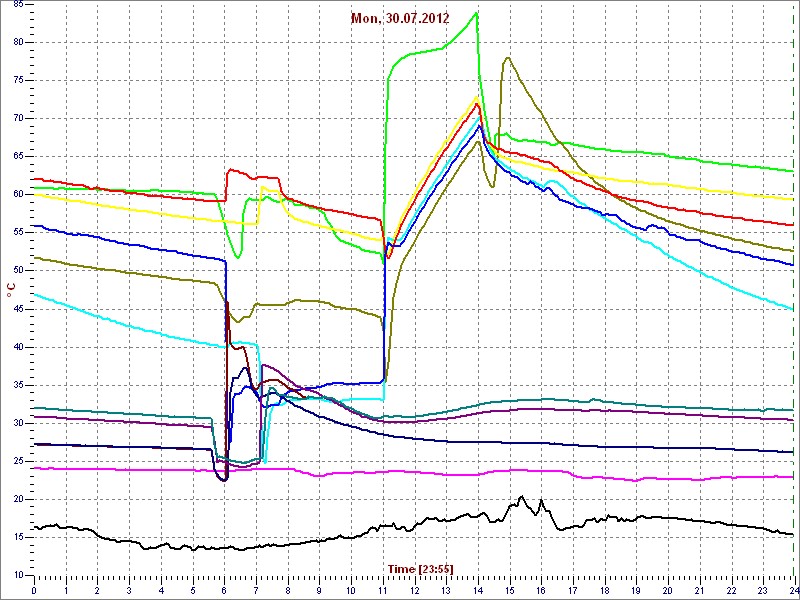Select hour 9 on the time axis
Screen dimensions: 800x600
pos(319,589)
